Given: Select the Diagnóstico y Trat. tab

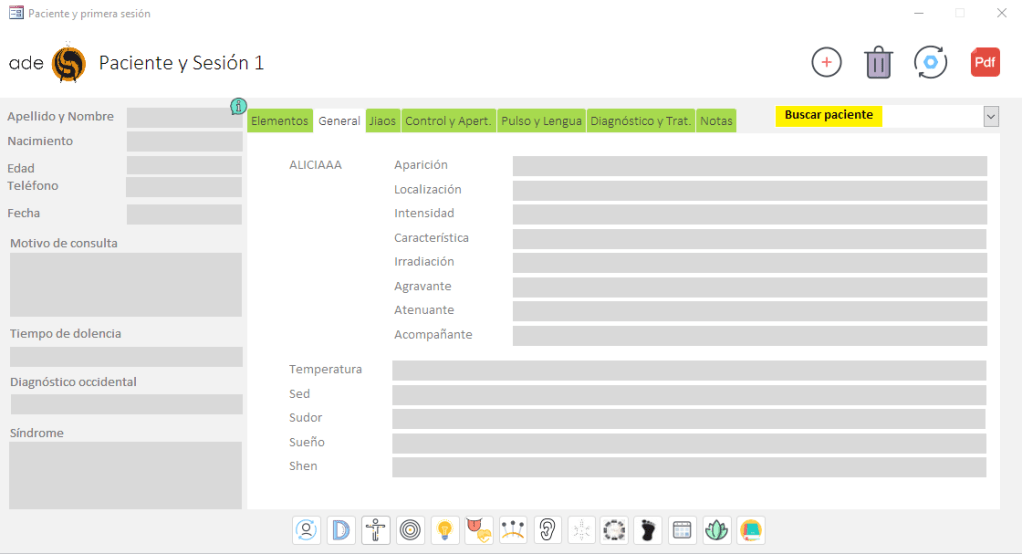Looking at the screenshot, I should [640, 121].
